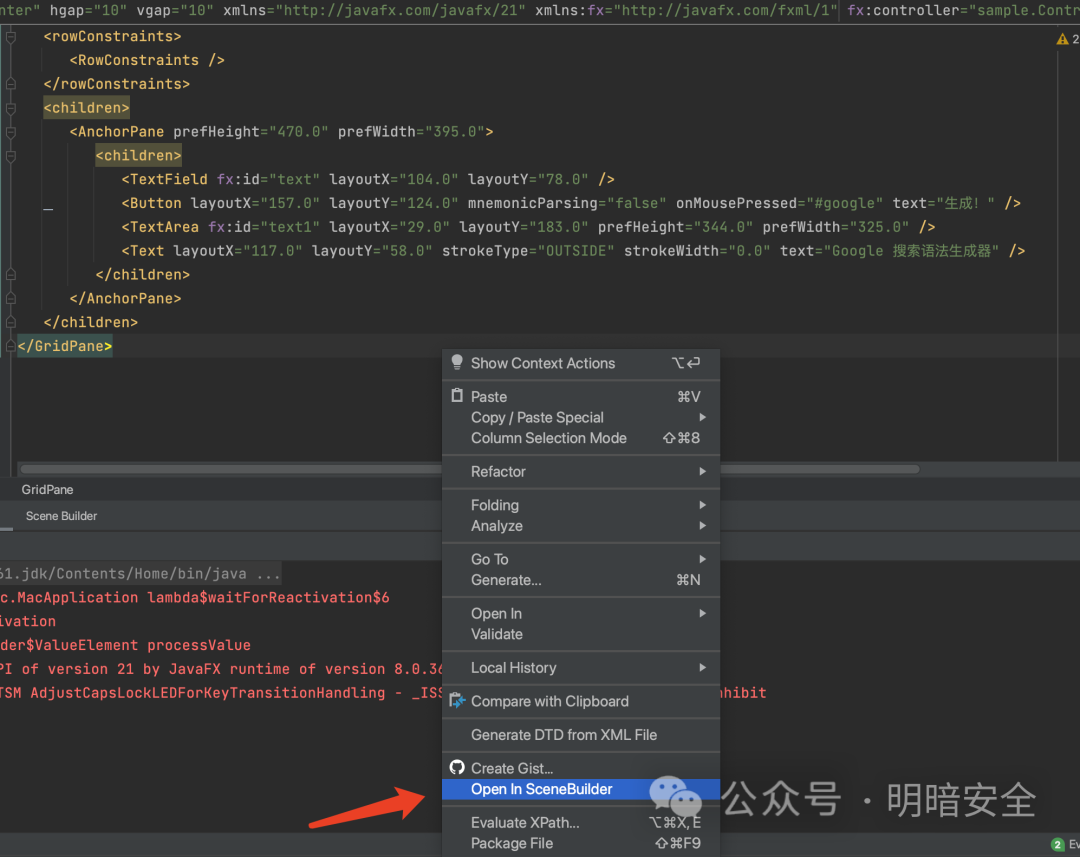
Task: Click the console line mentioning JavaFX runtime version
Action: [x=222, y=669]
